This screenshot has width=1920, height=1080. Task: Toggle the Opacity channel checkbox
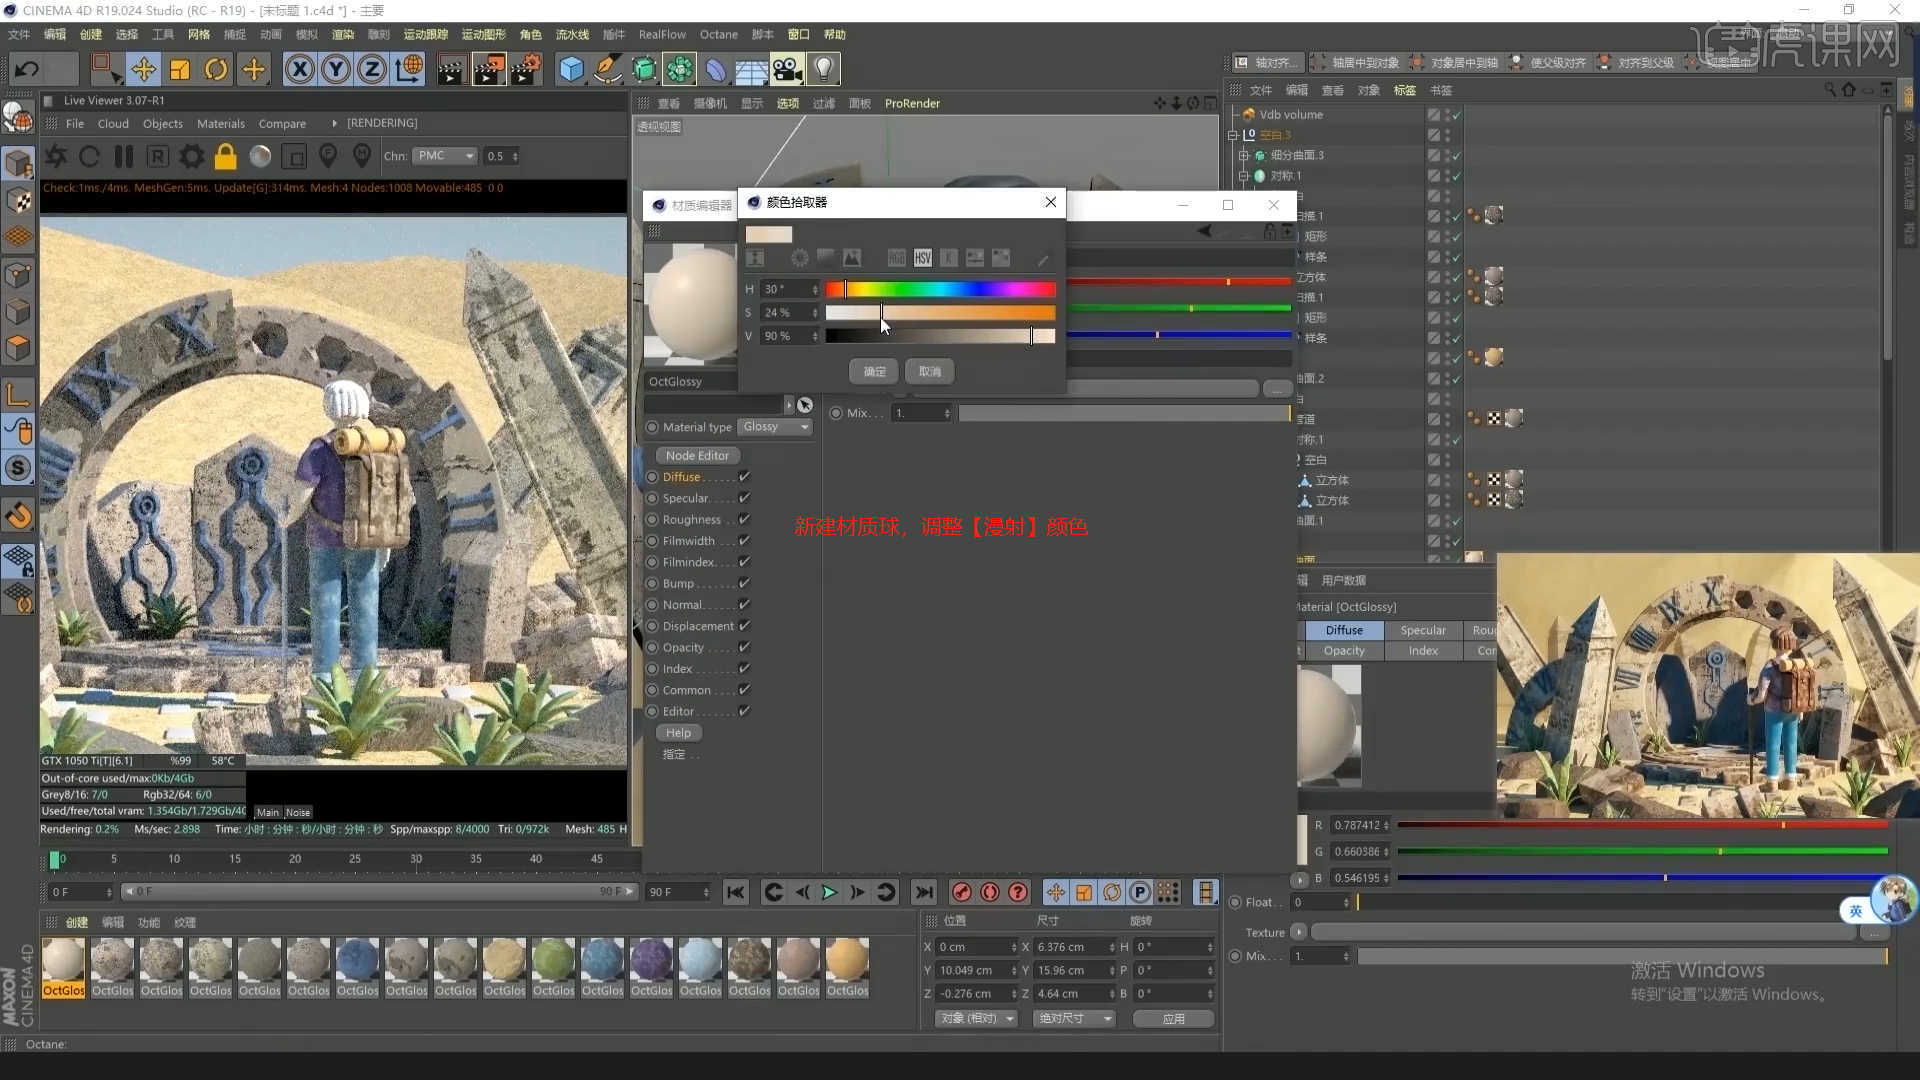coord(744,647)
